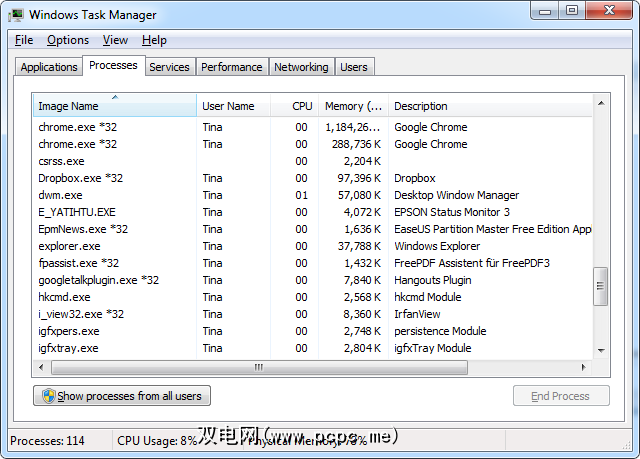This screenshot has height=459, width=640.
Task: Select chrome.exe *32 using 288,736 K
Action: click(312, 144)
